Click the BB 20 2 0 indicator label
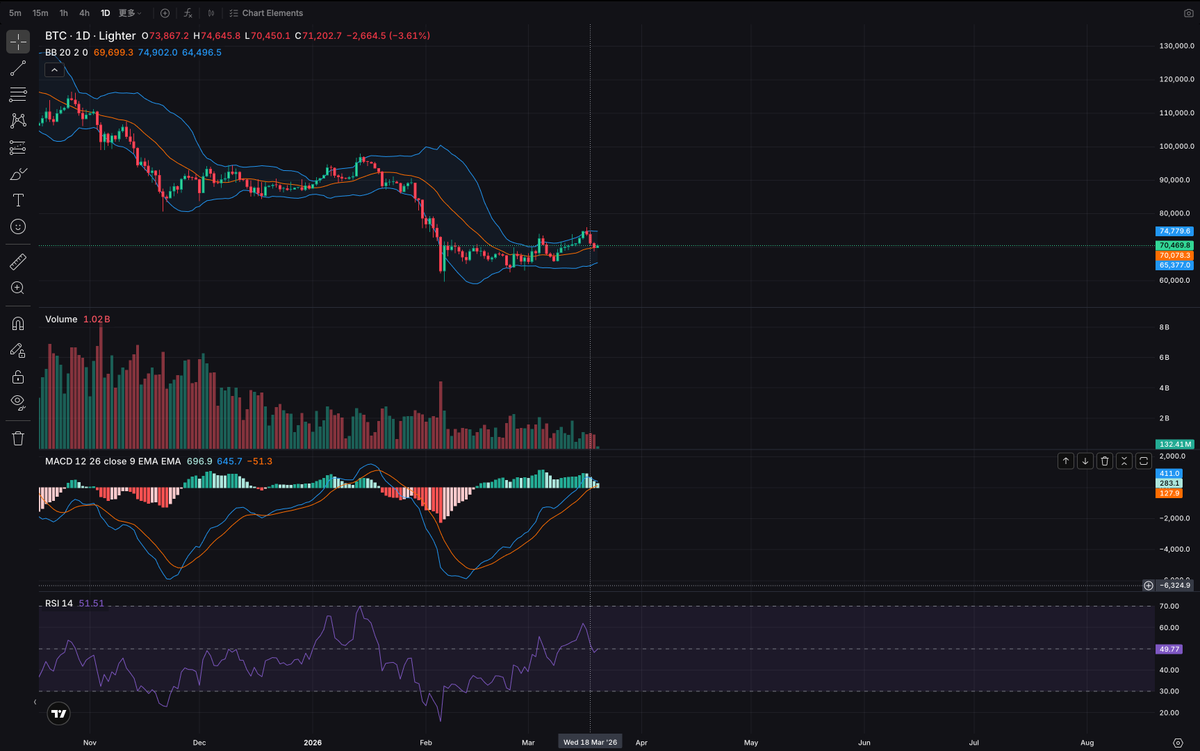 click(67, 52)
